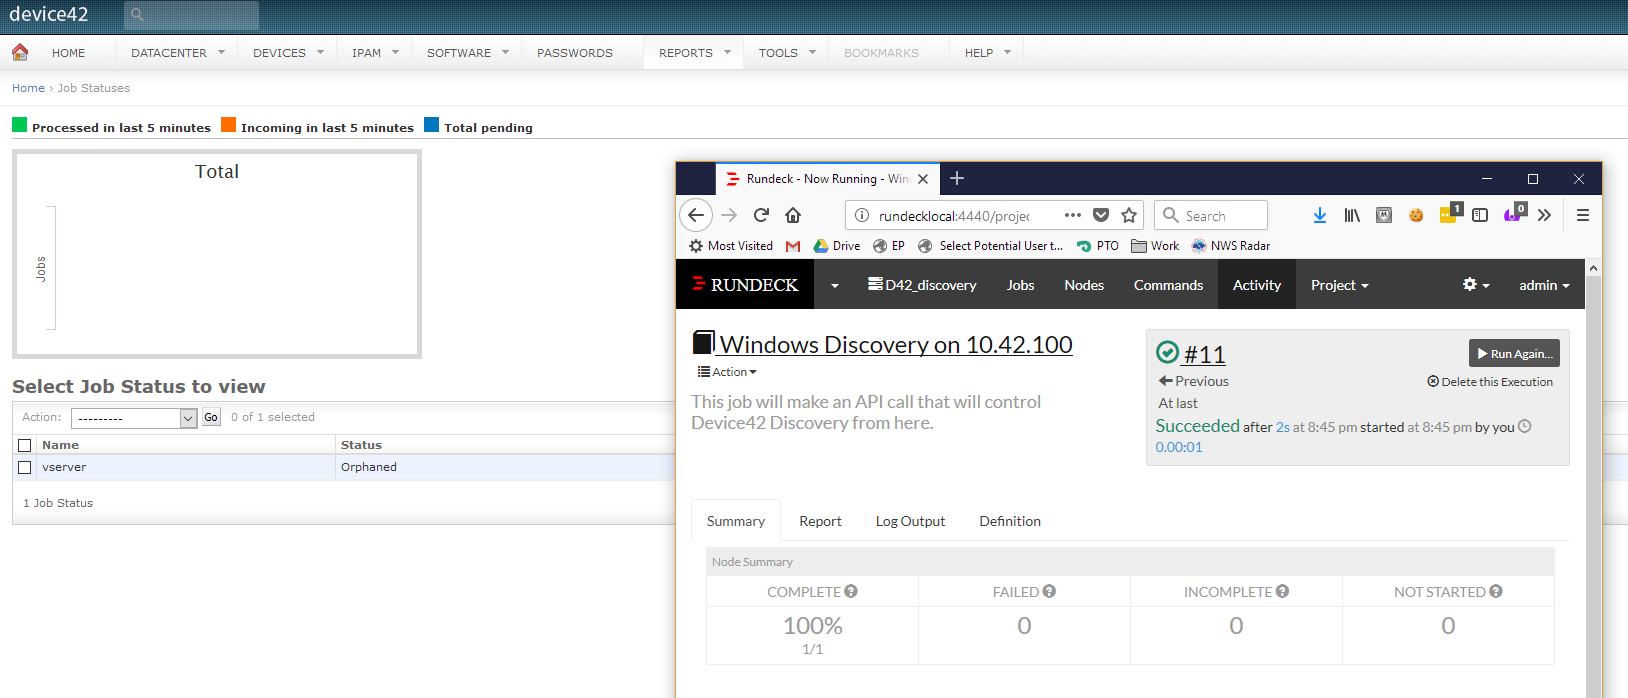
Task: Bookmark this page with the star icon
Action: click(1129, 215)
